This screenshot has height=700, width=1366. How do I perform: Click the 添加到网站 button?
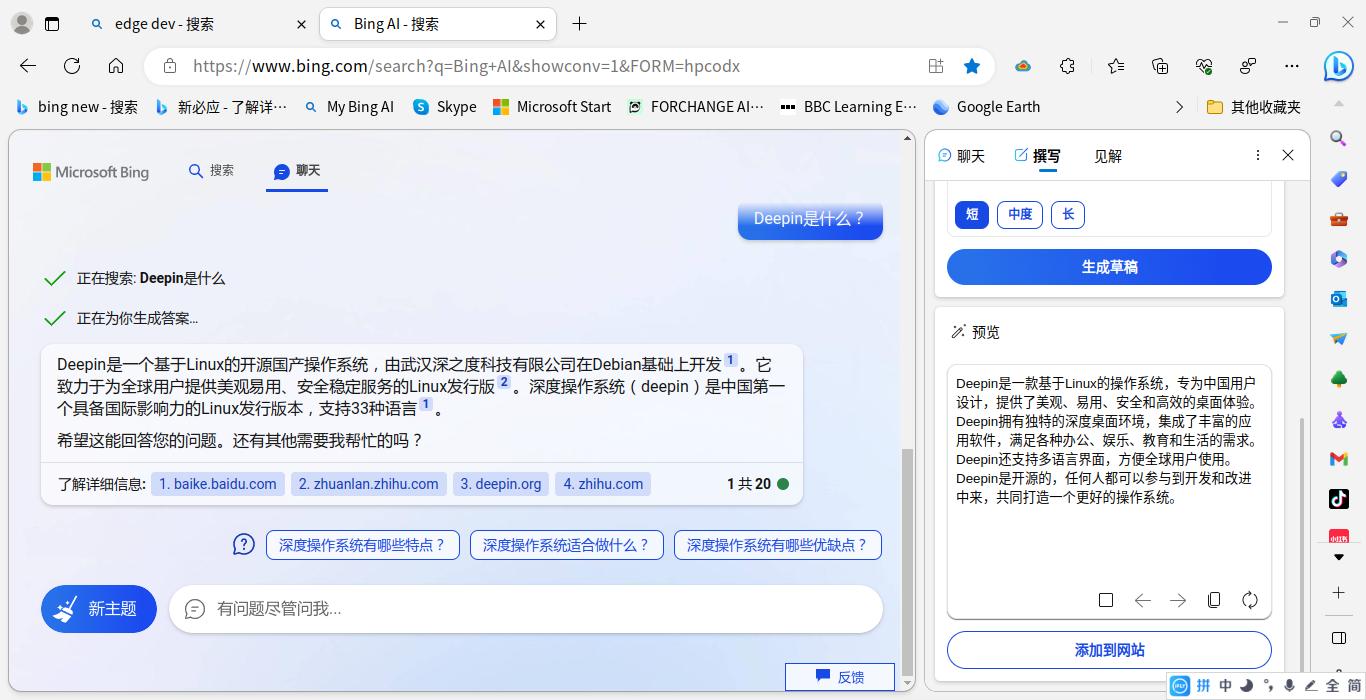1109,650
